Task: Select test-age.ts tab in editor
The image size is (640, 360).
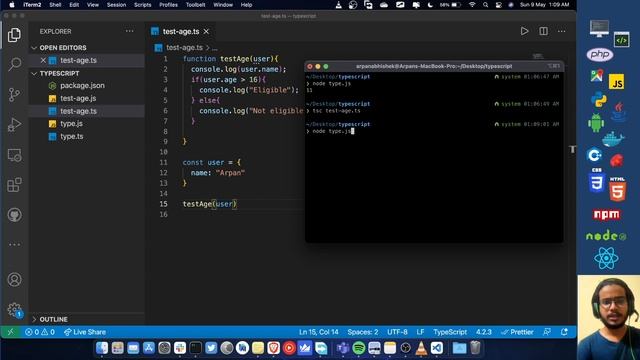Action: [181, 31]
